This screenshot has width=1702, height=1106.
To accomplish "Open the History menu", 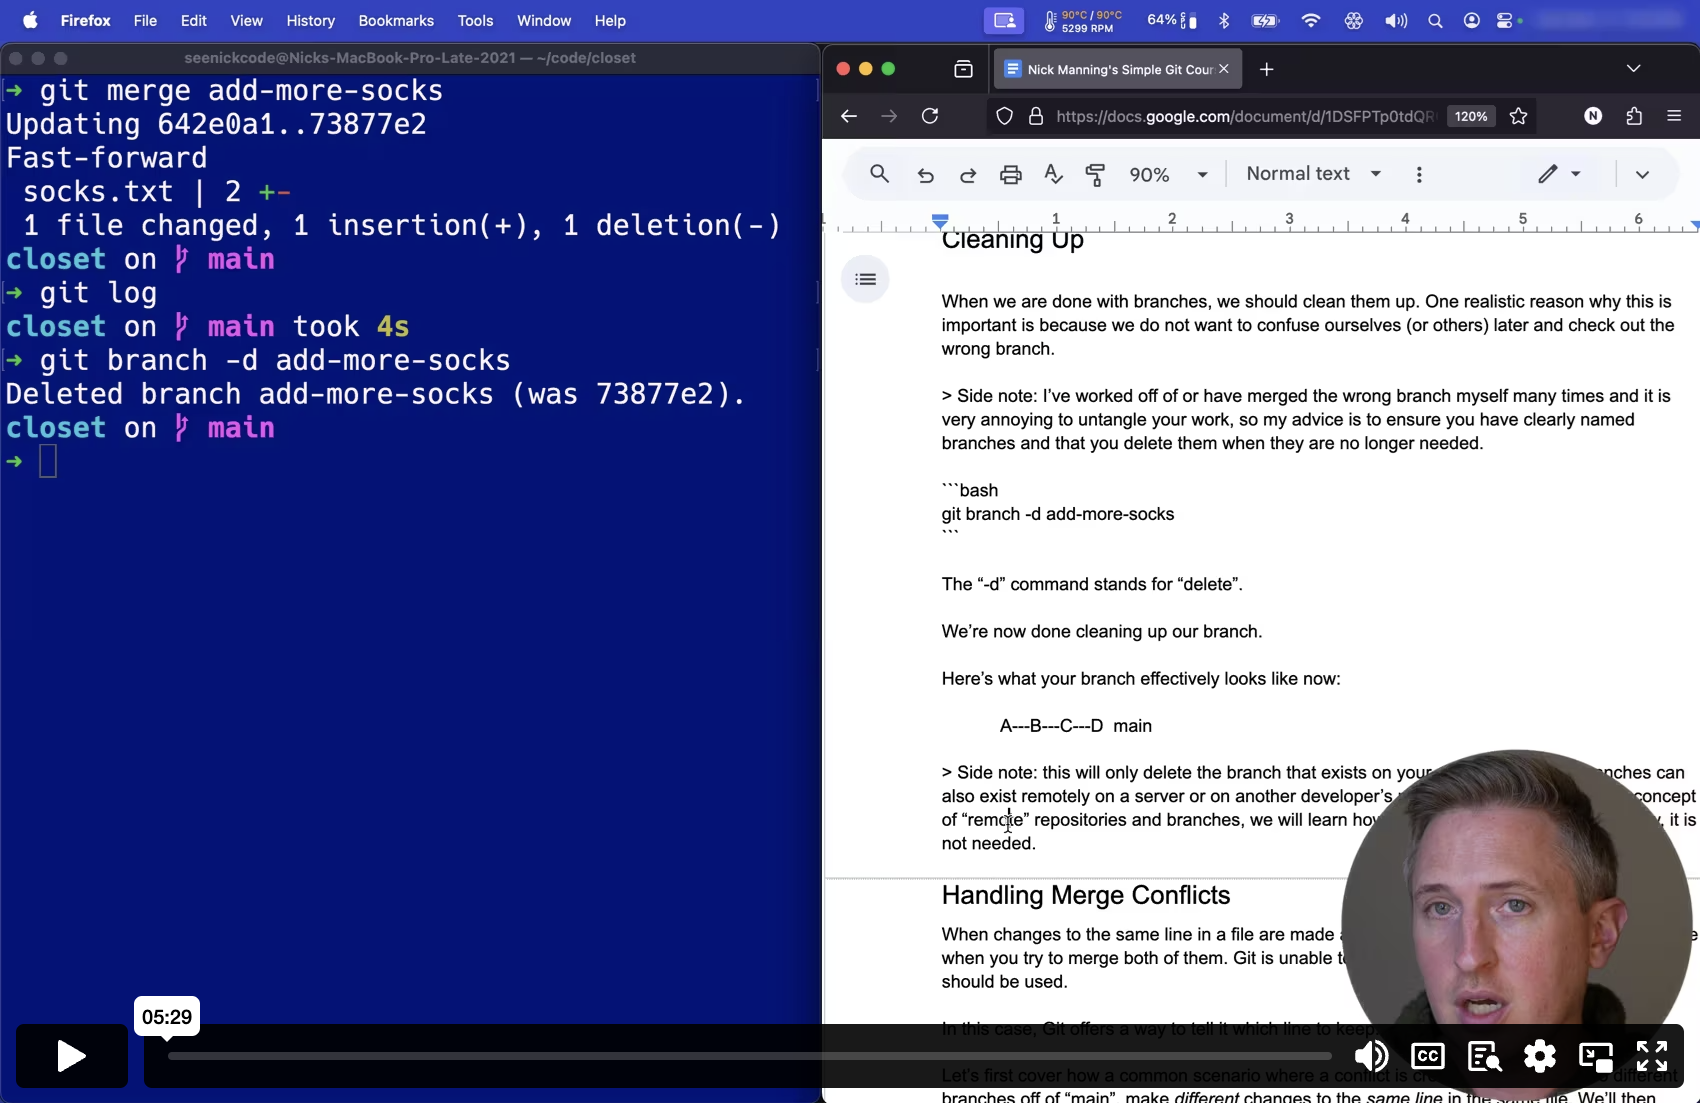I will coord(310,20).
